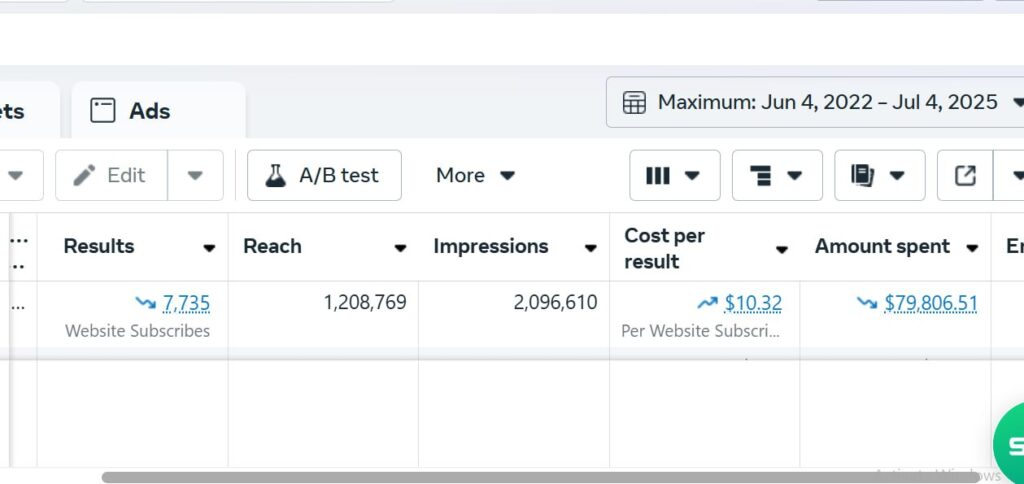Click the reports icon button
The height and width of the screenshot is (484, 1024).
[x=862, y=176]
